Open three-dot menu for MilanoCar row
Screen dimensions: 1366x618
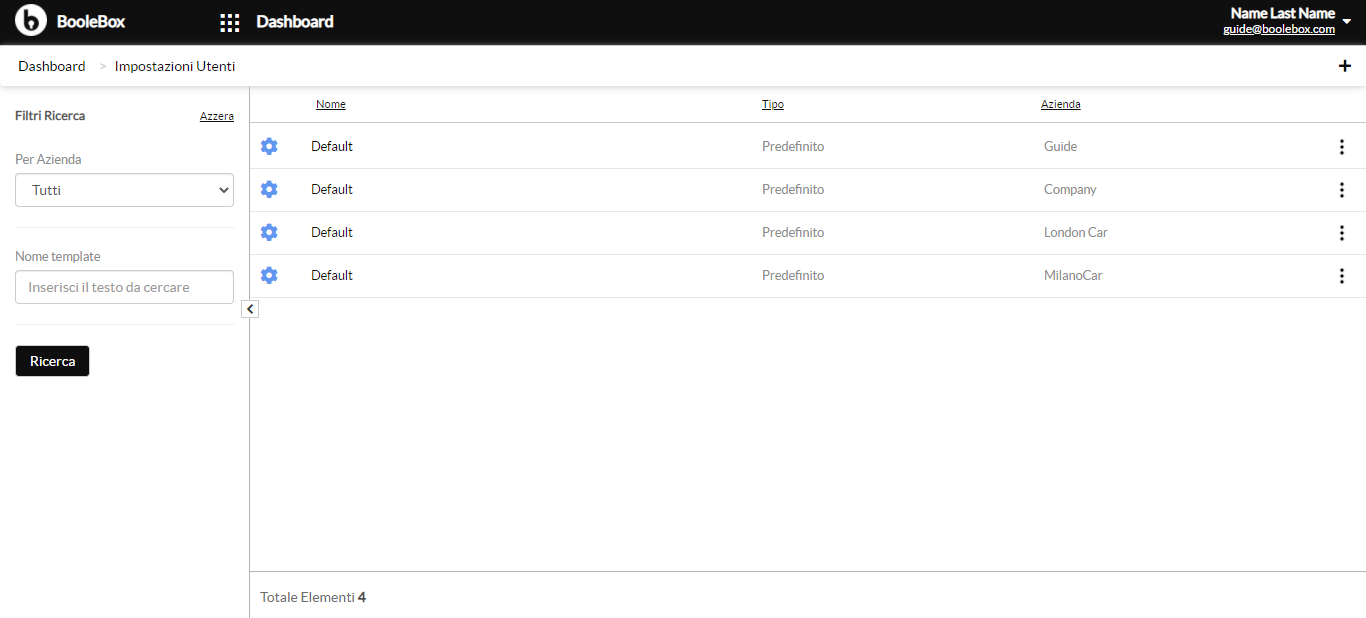(x=1342, y=276)
